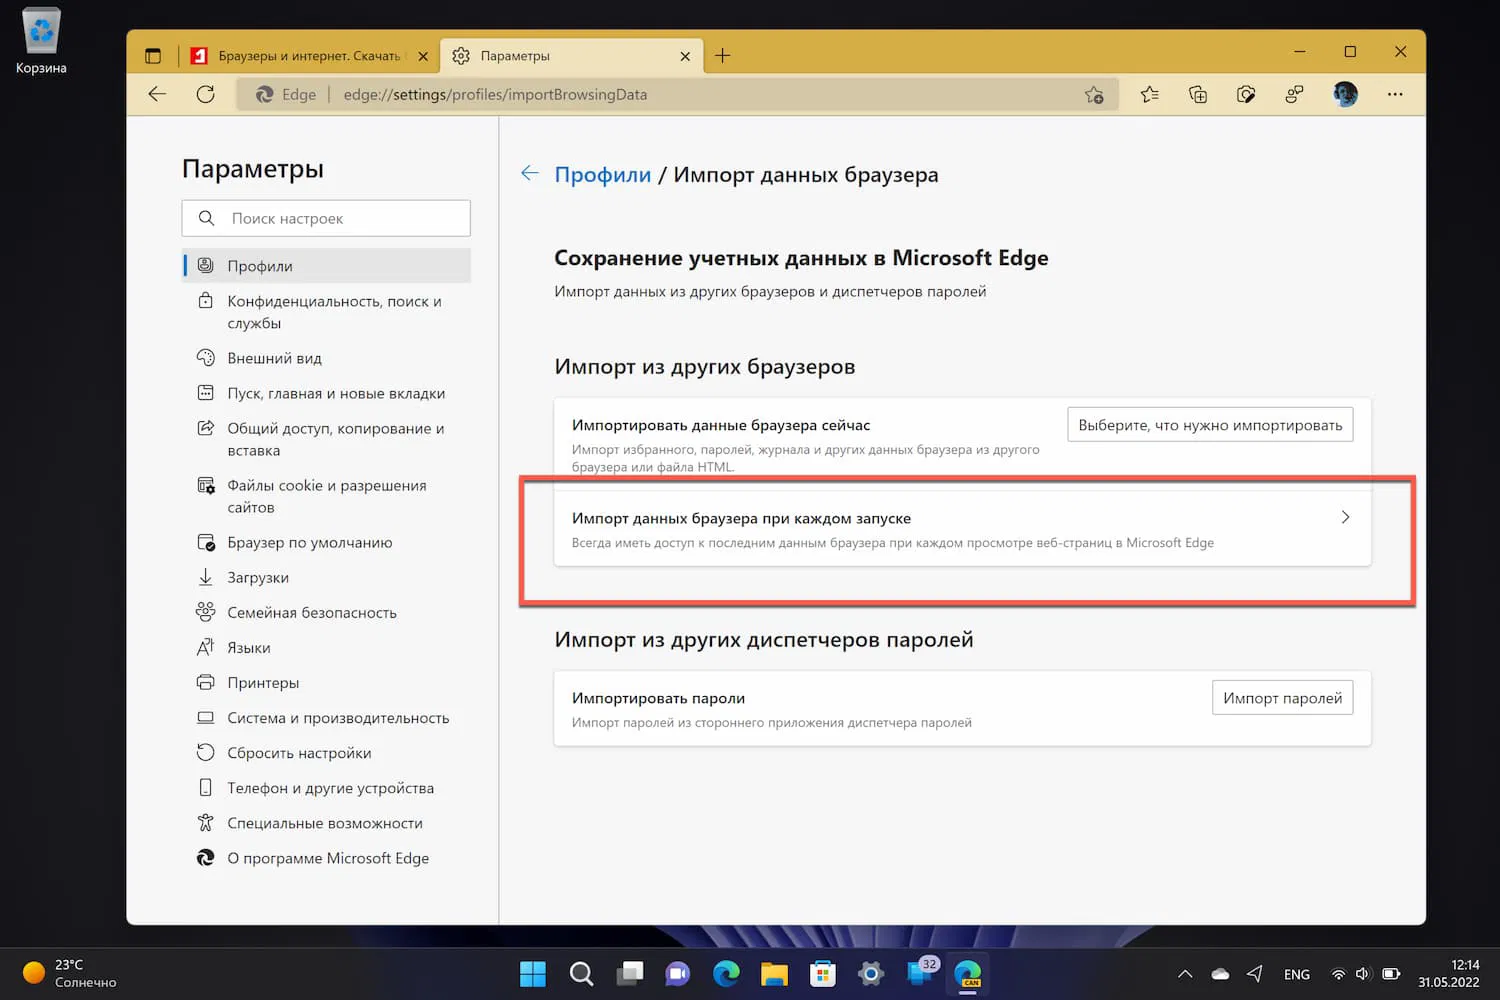Switch the ENG input language indicator
1500x1000 pixels.
click(x=1297, y=974)
